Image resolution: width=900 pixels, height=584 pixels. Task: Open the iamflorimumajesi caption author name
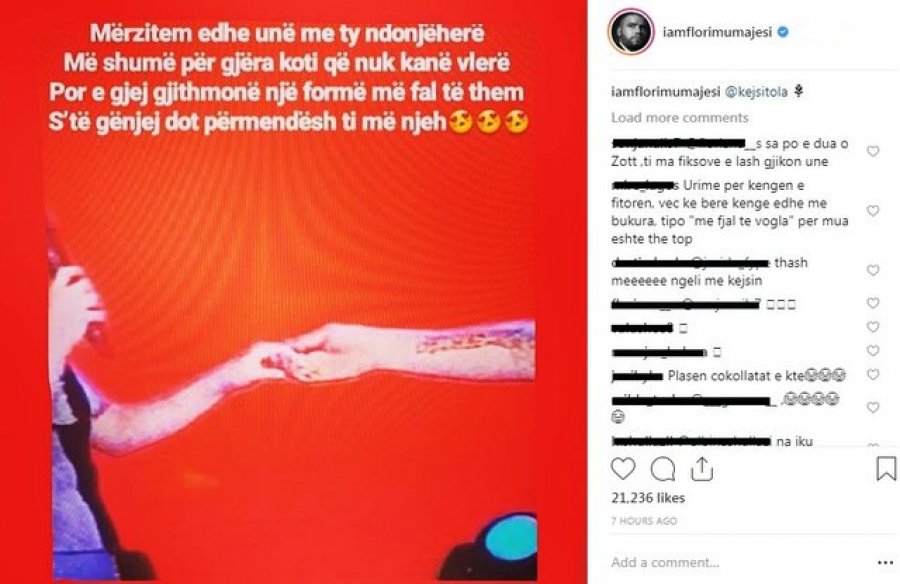[x=665, y=92]
